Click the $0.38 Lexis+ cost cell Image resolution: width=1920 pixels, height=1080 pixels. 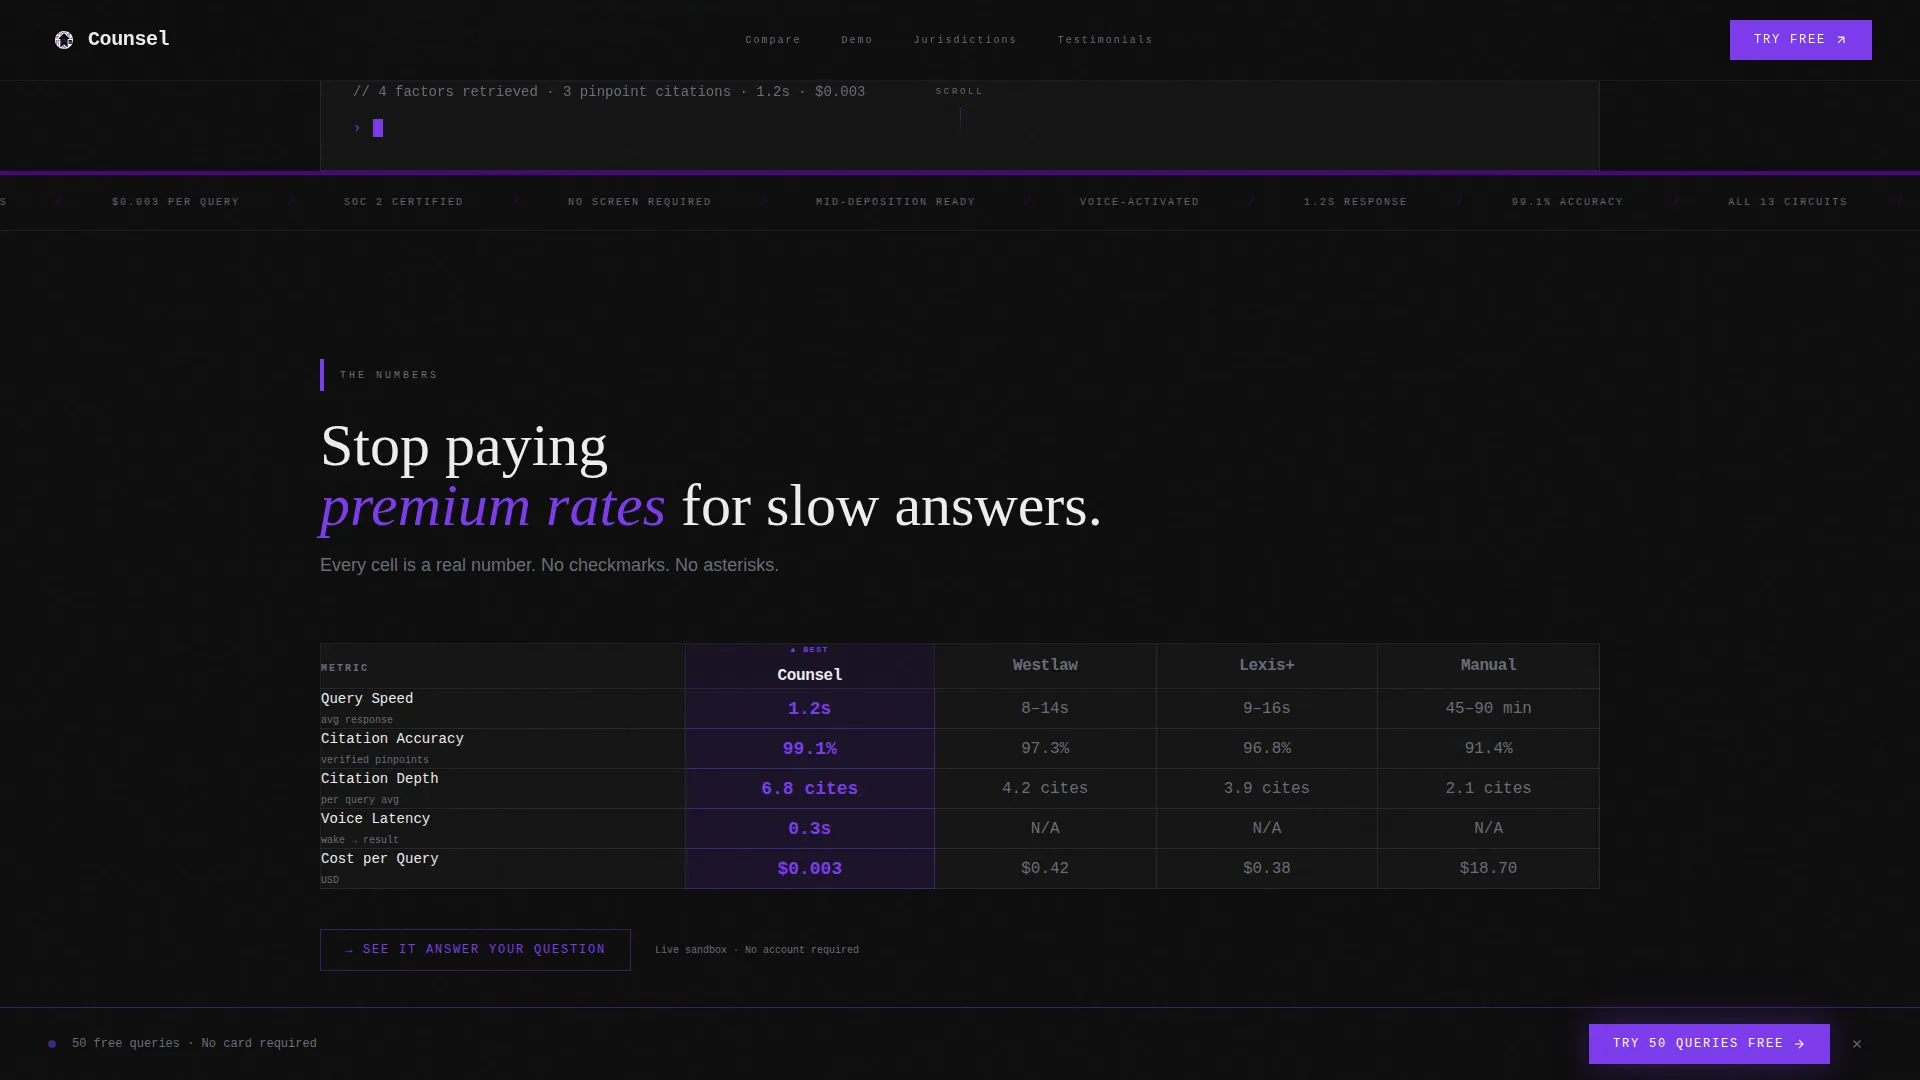coord(1267,869)
